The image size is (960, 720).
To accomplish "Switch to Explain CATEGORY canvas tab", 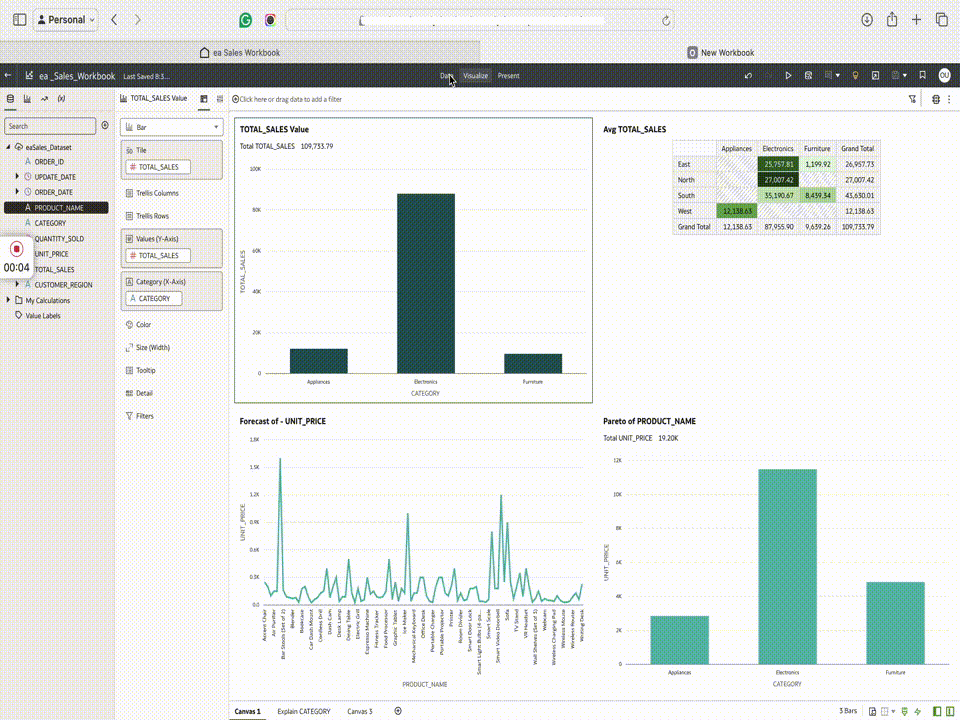I will coord(304,711).
